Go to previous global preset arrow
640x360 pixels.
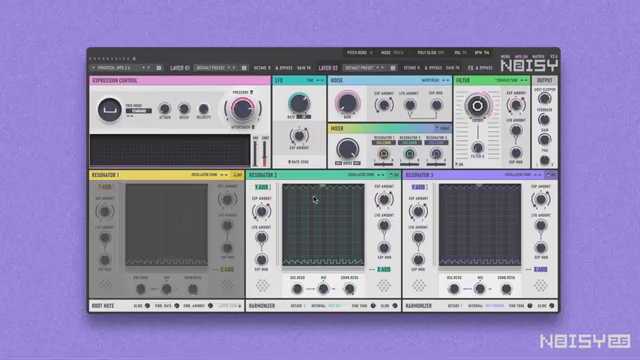[x=143, y=68]
